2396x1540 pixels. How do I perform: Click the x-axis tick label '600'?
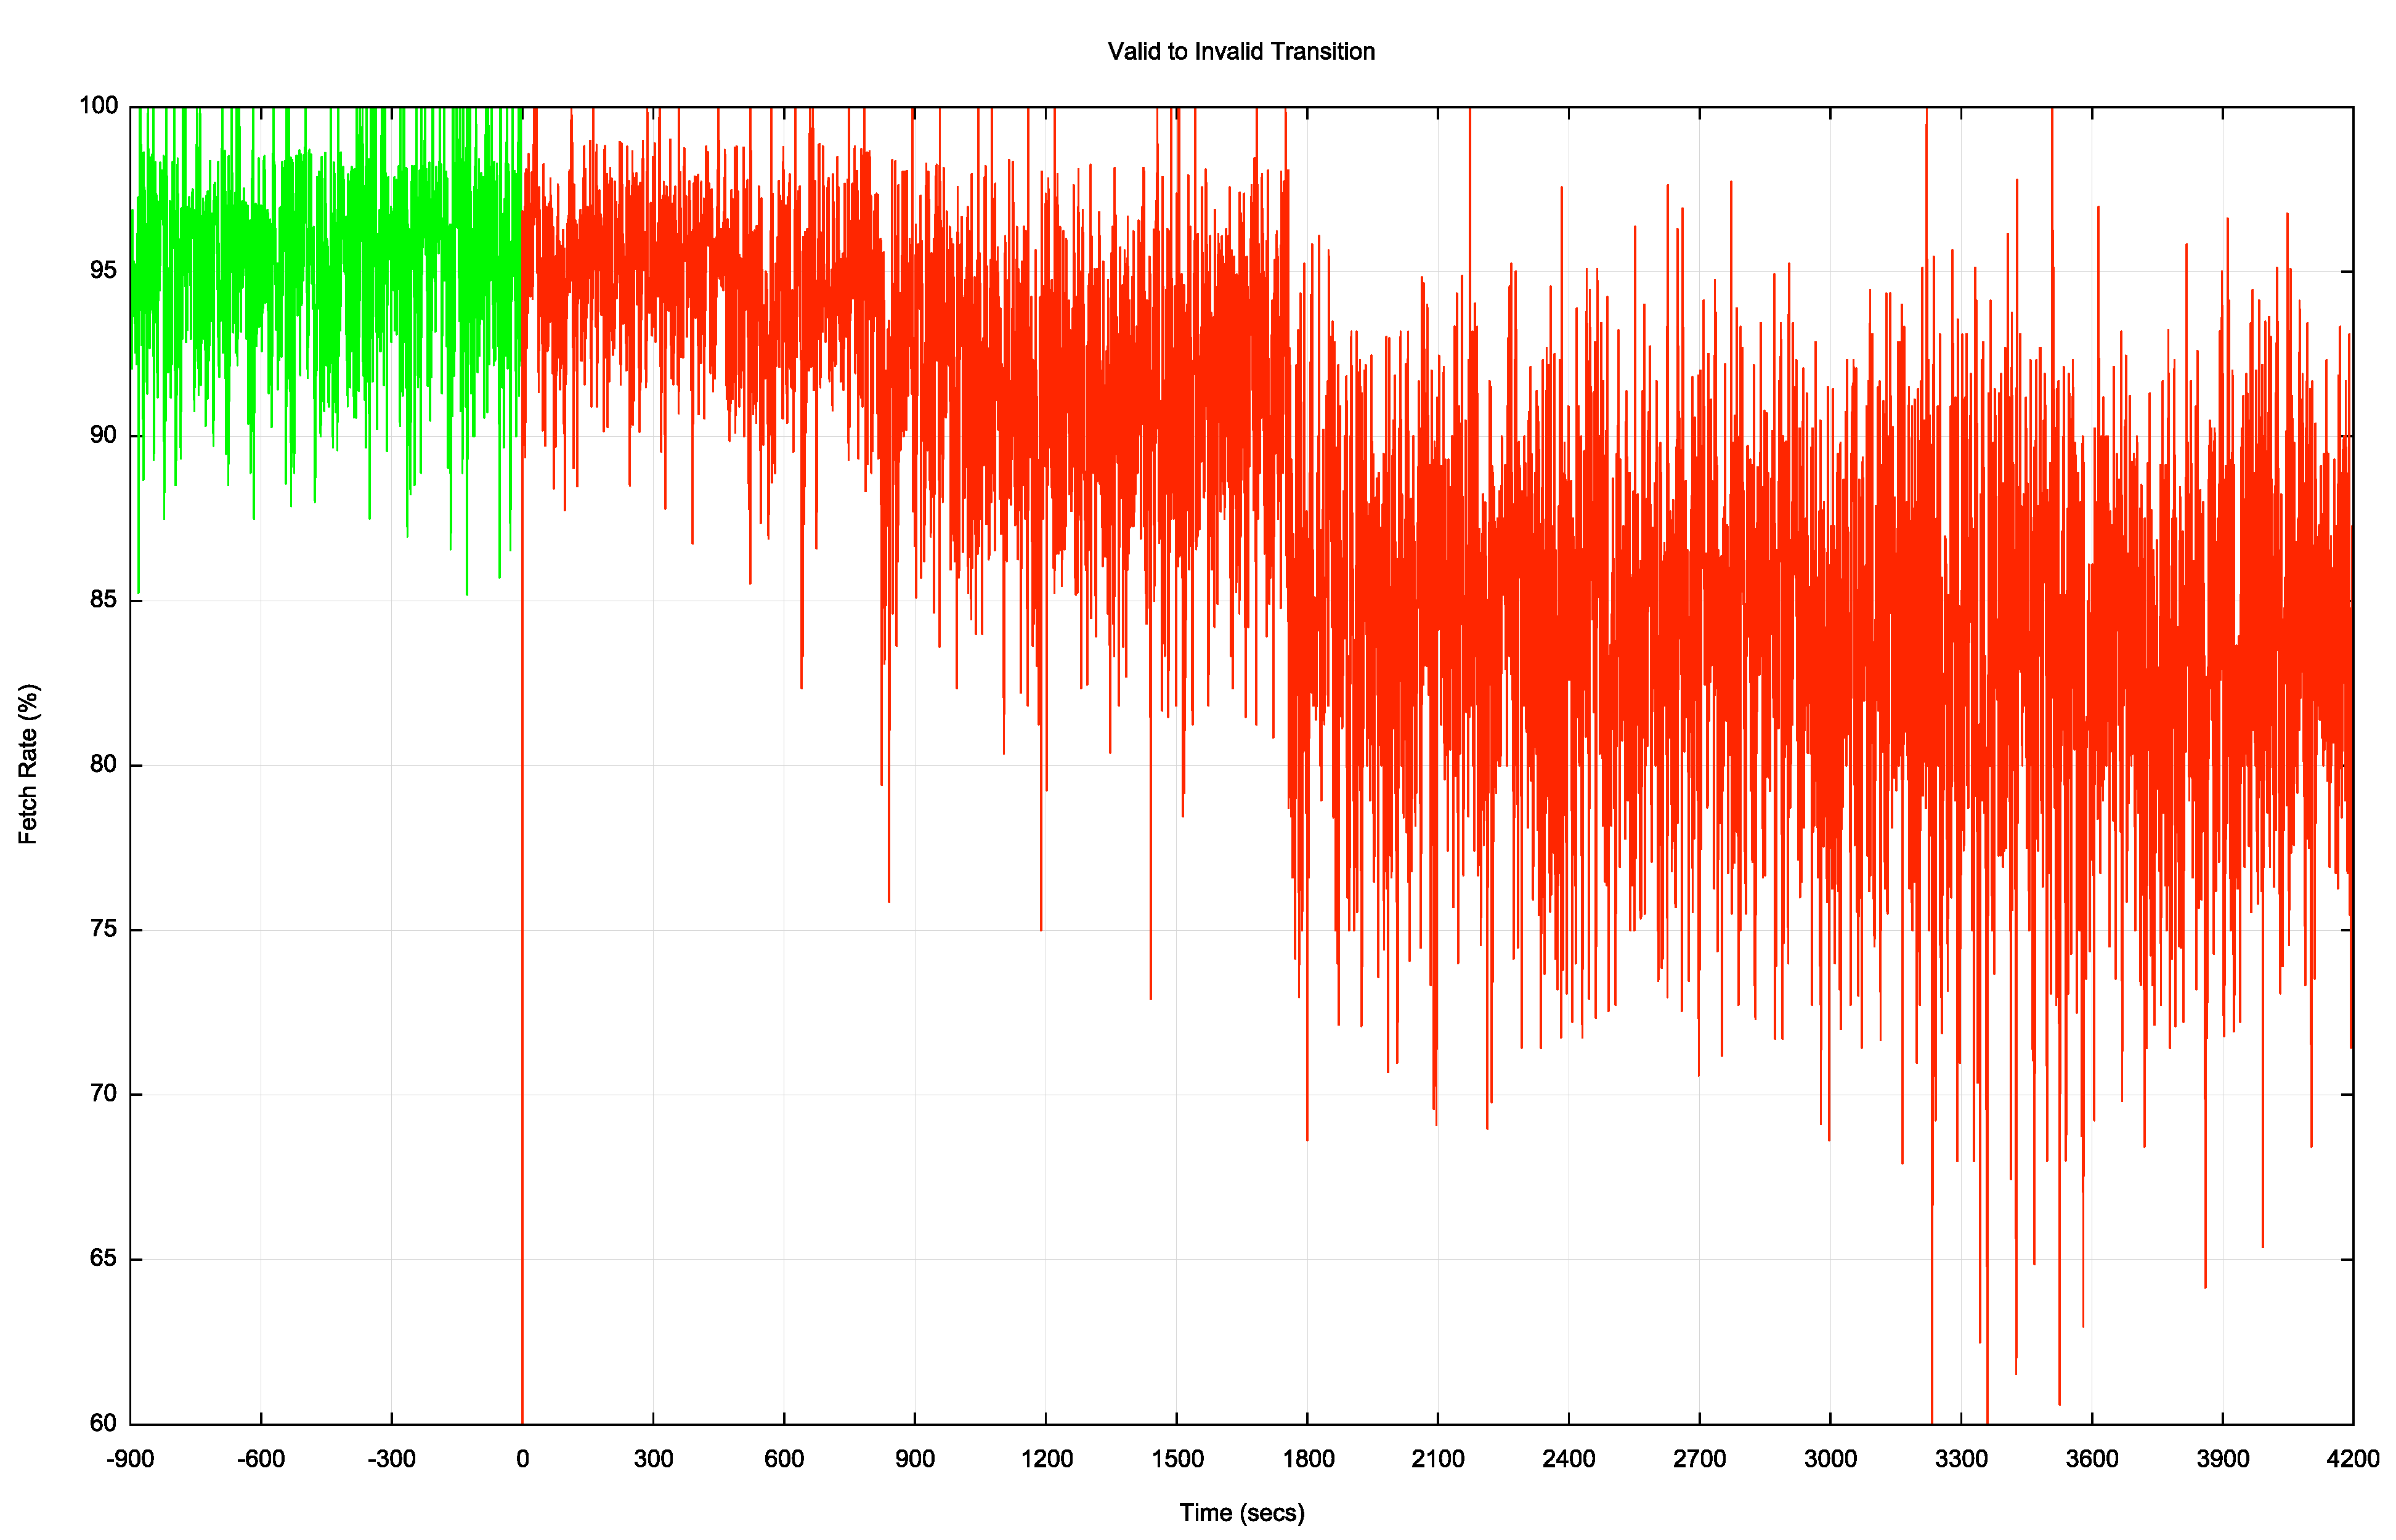[784, 1459]
